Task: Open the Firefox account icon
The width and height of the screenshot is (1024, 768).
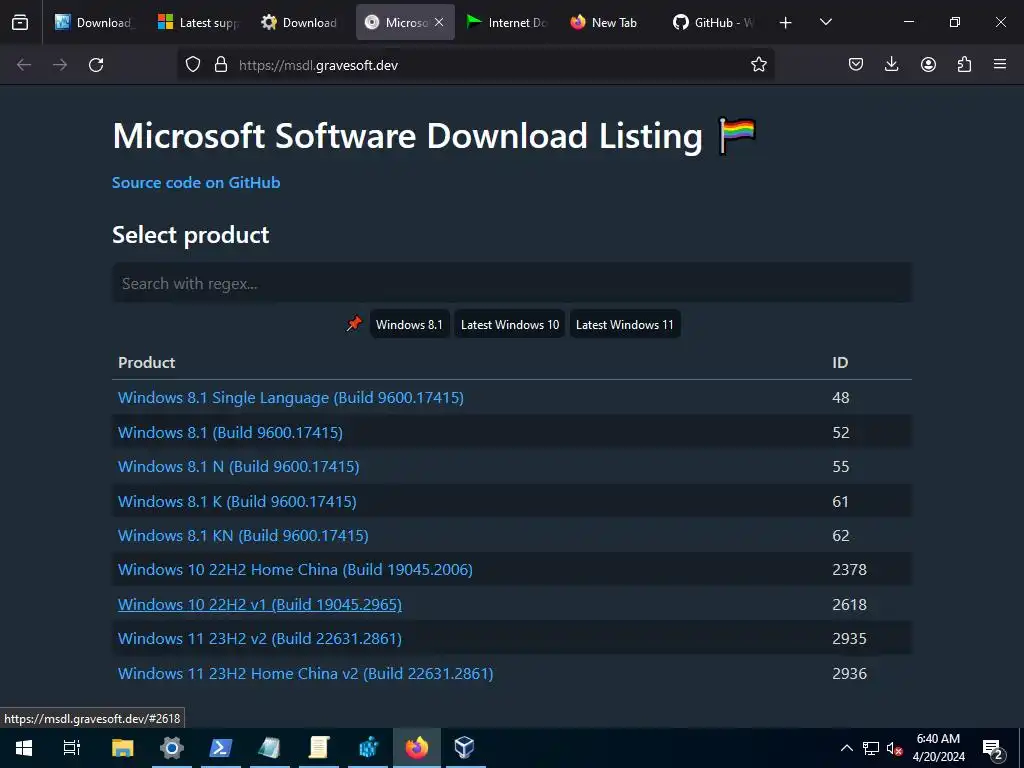Action: click(x=928, y=65)
